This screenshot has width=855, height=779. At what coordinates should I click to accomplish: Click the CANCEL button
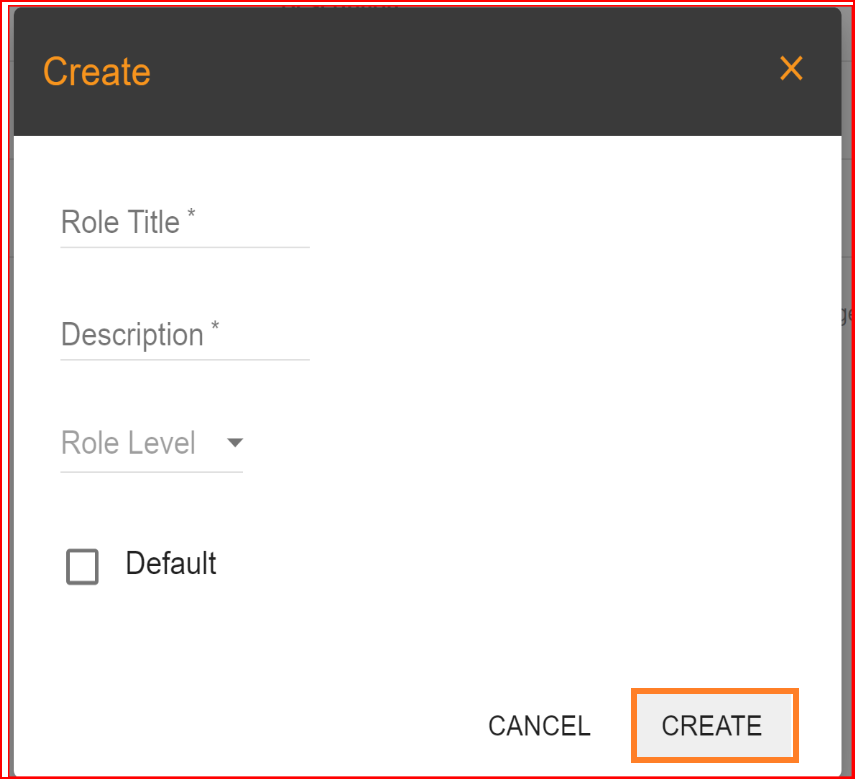[539, 726]
